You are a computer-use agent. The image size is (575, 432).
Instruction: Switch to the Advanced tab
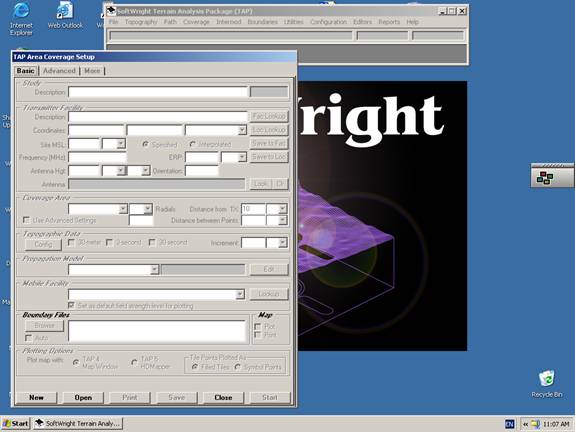[x=59, y=71]
